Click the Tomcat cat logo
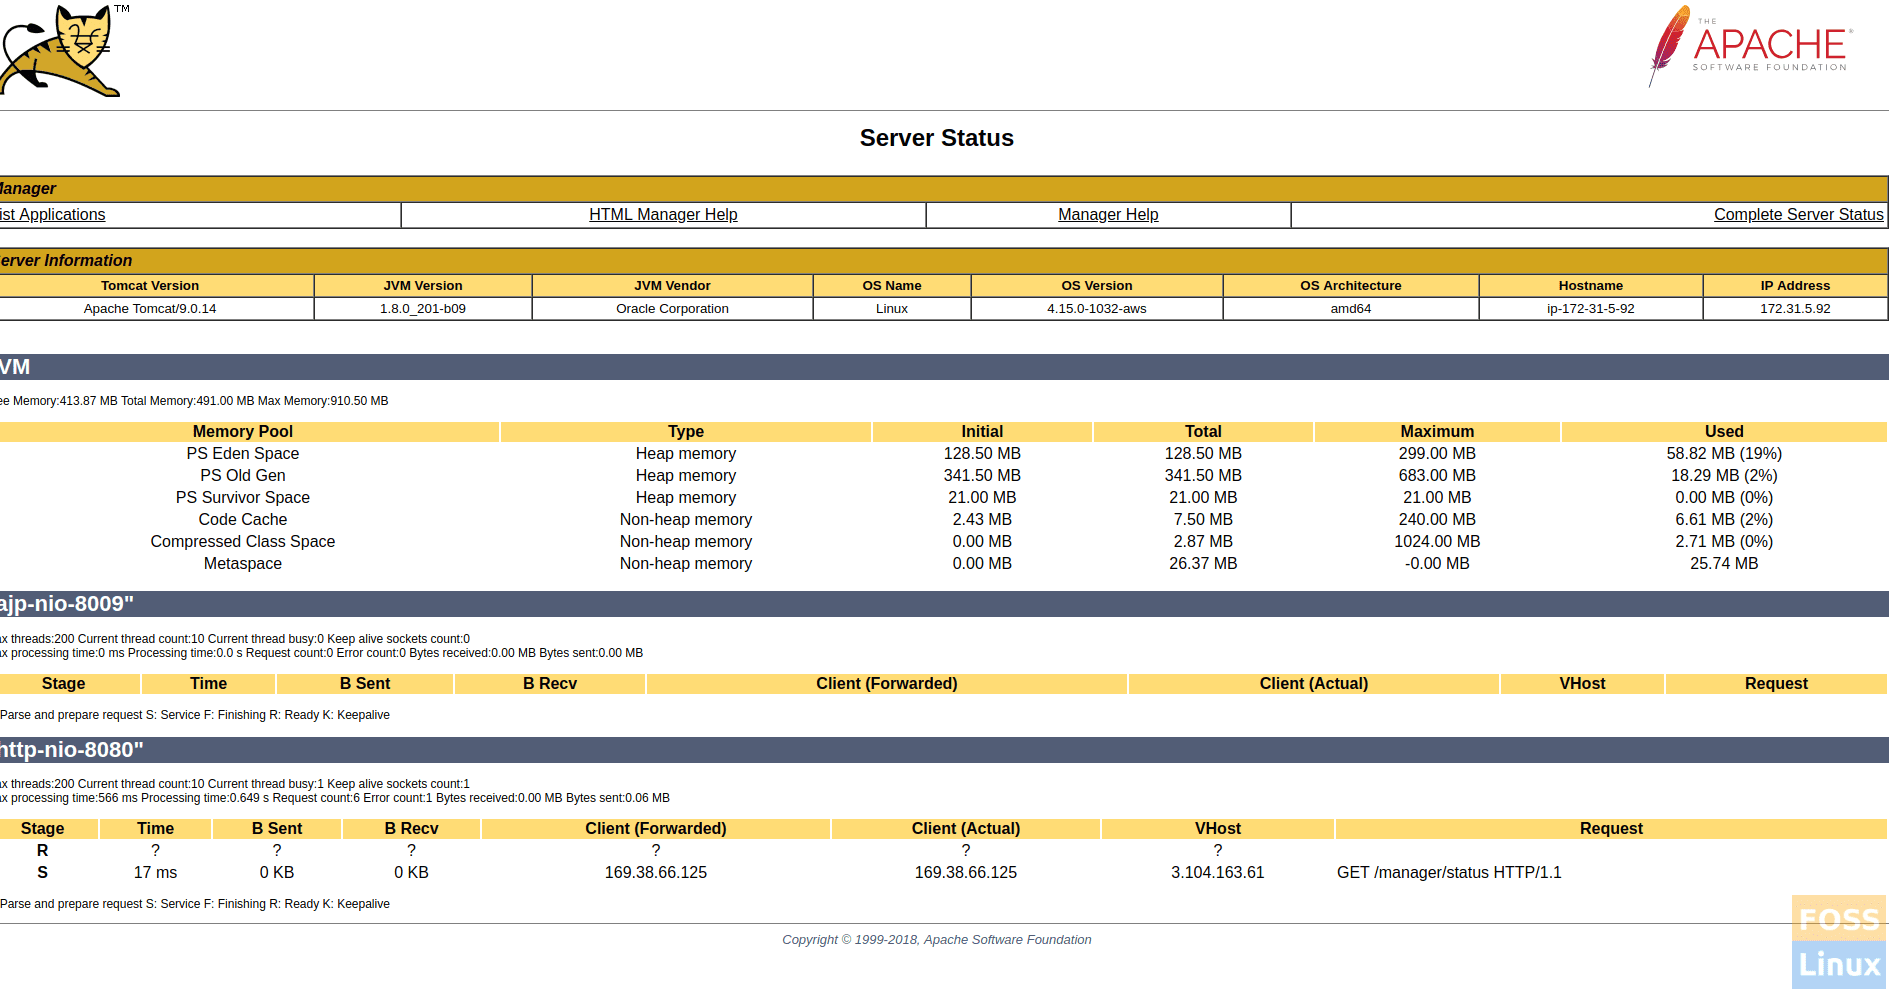Screen dimensions: 1896x999 (60, 50)
